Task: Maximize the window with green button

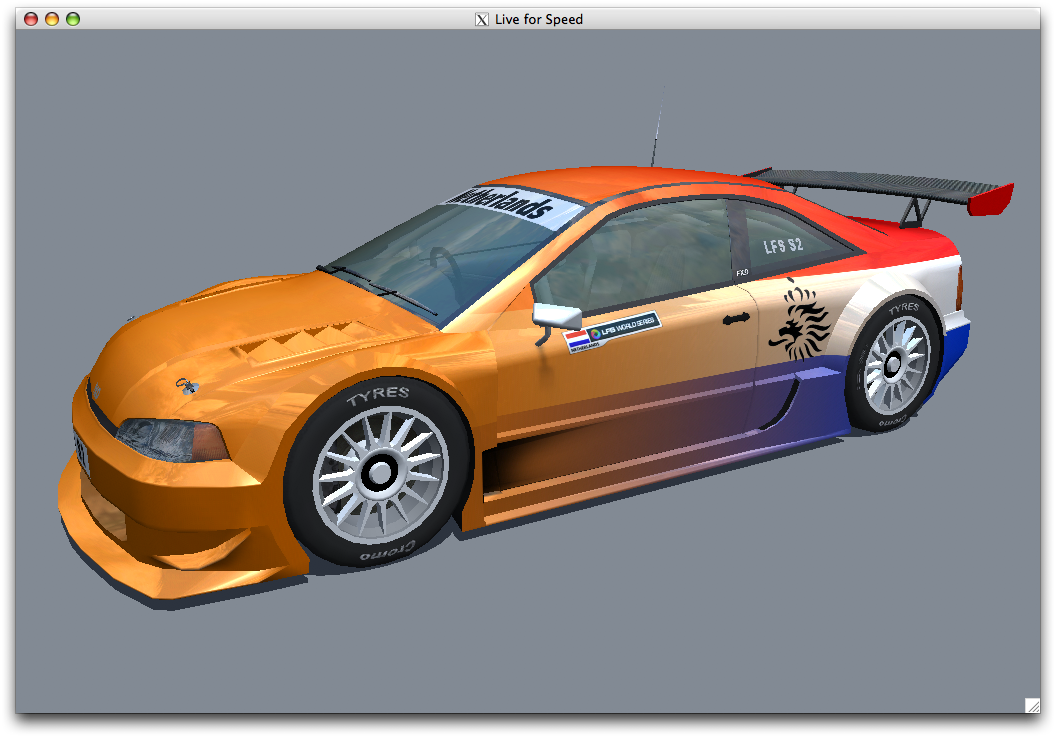Action: tap(73, 19)
